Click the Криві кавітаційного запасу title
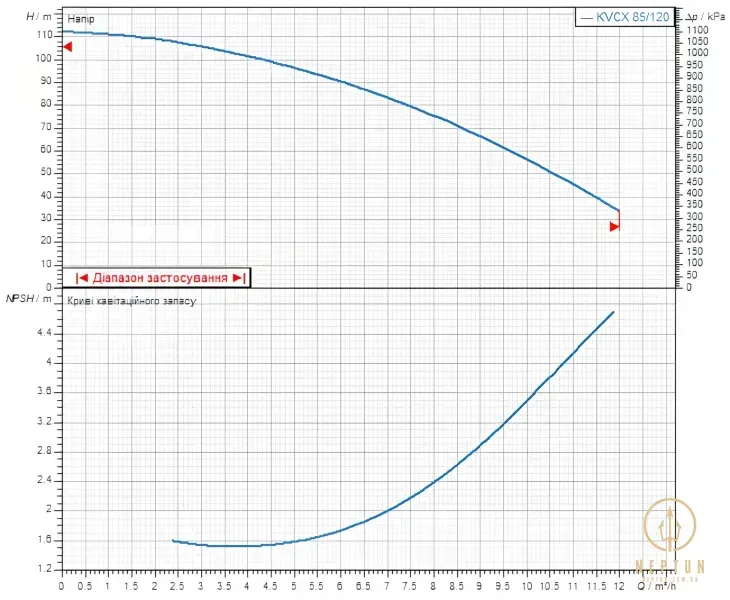The image size is (730, 600). click(132, 301)
